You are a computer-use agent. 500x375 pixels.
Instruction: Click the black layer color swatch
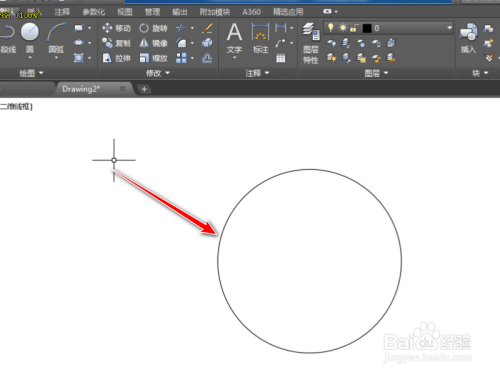pyautogui.click(x=367, y=28)
